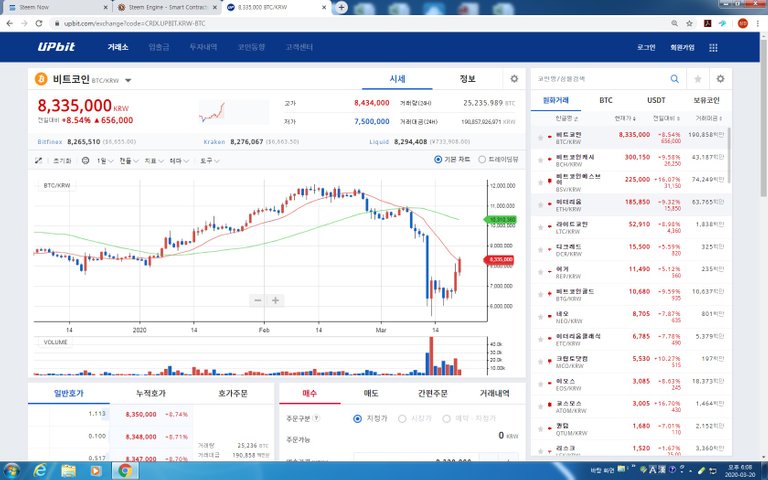This screenshot has width=768, height=480.
Task: Switch to the USDT market tab
Action: coord(655,100)
